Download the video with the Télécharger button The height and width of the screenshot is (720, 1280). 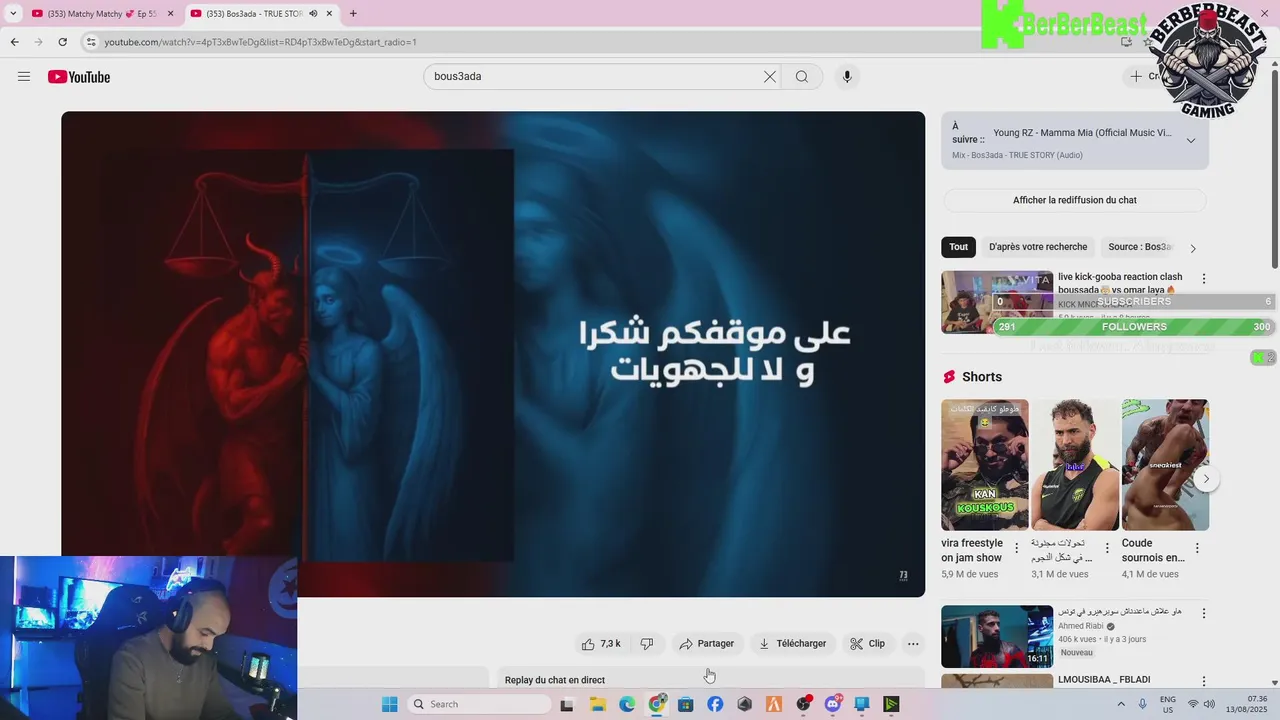793,644
